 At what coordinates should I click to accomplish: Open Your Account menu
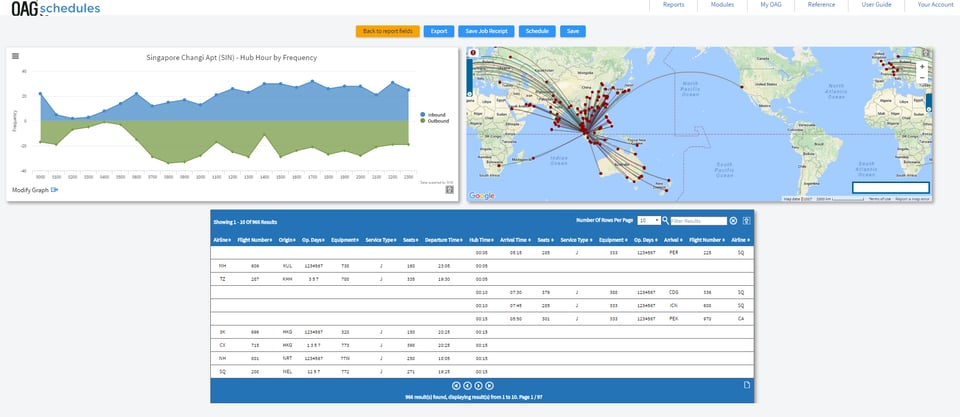click(935, 5)
